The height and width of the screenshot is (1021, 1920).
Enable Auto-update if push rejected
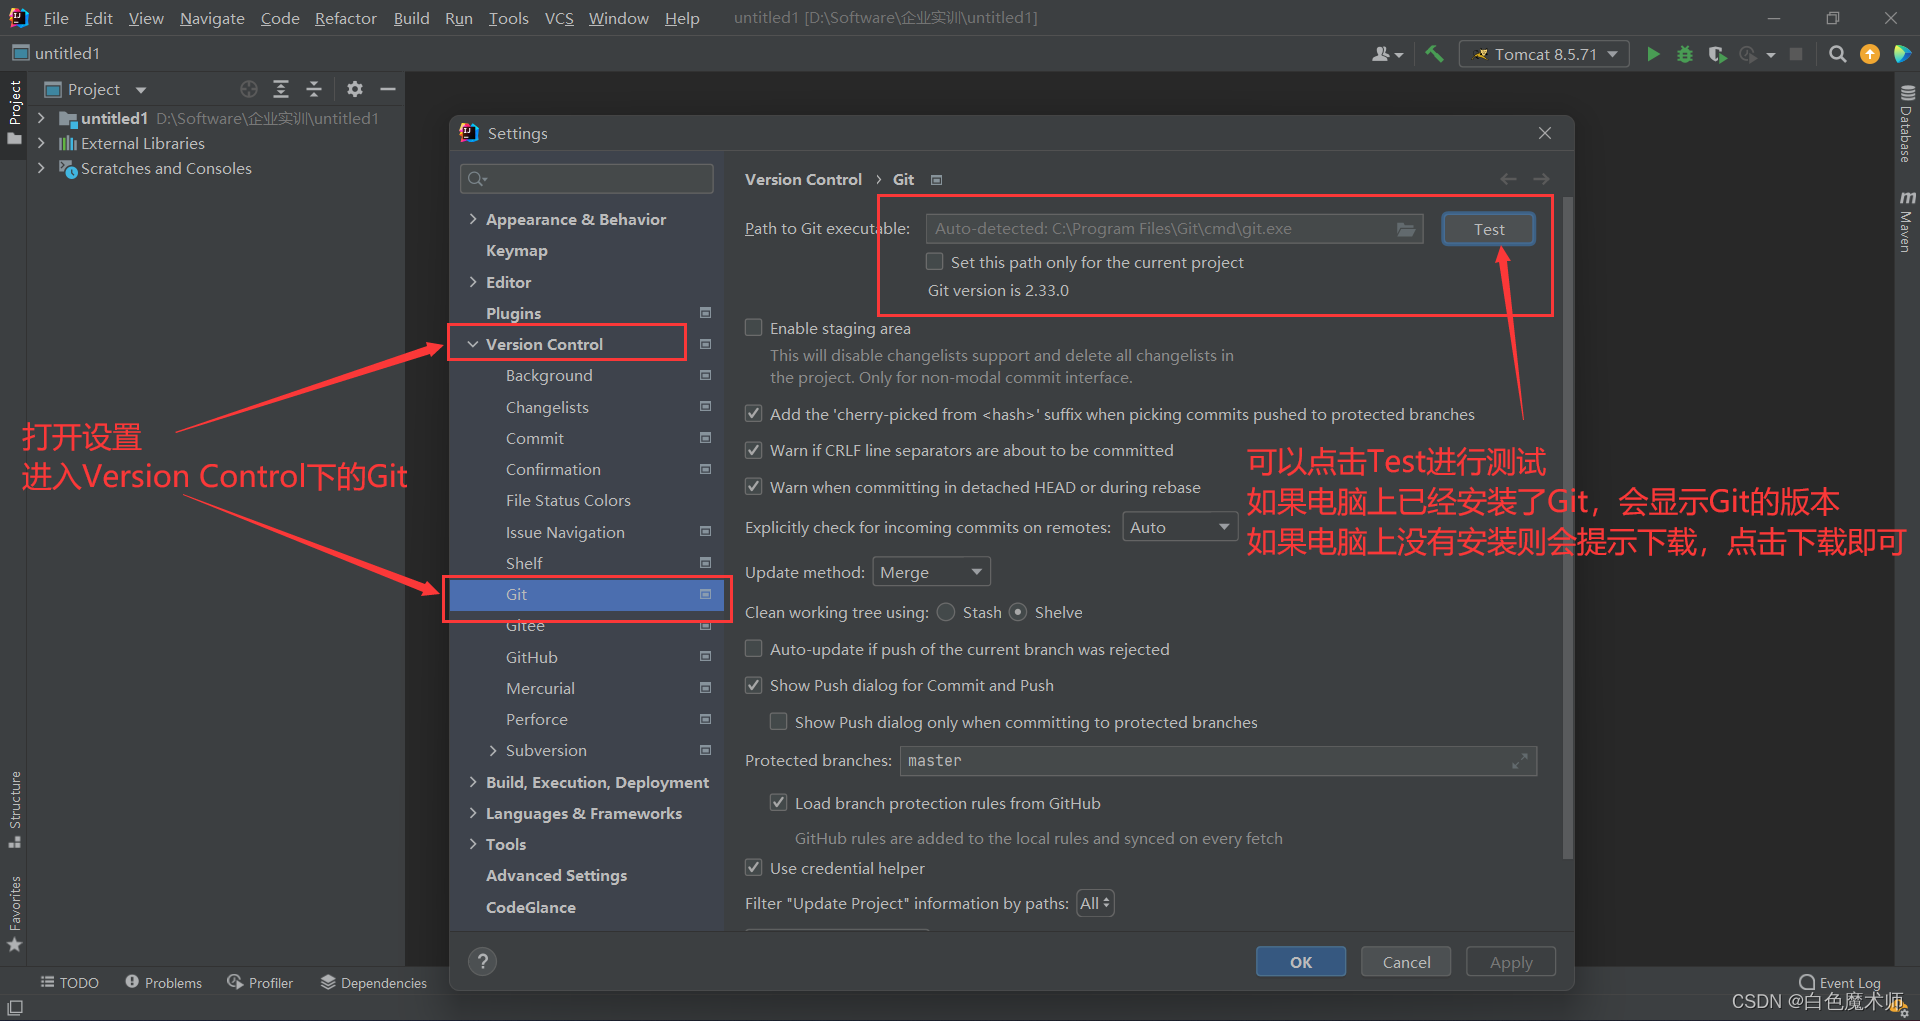pyautogui.click(x=754, y=649)
